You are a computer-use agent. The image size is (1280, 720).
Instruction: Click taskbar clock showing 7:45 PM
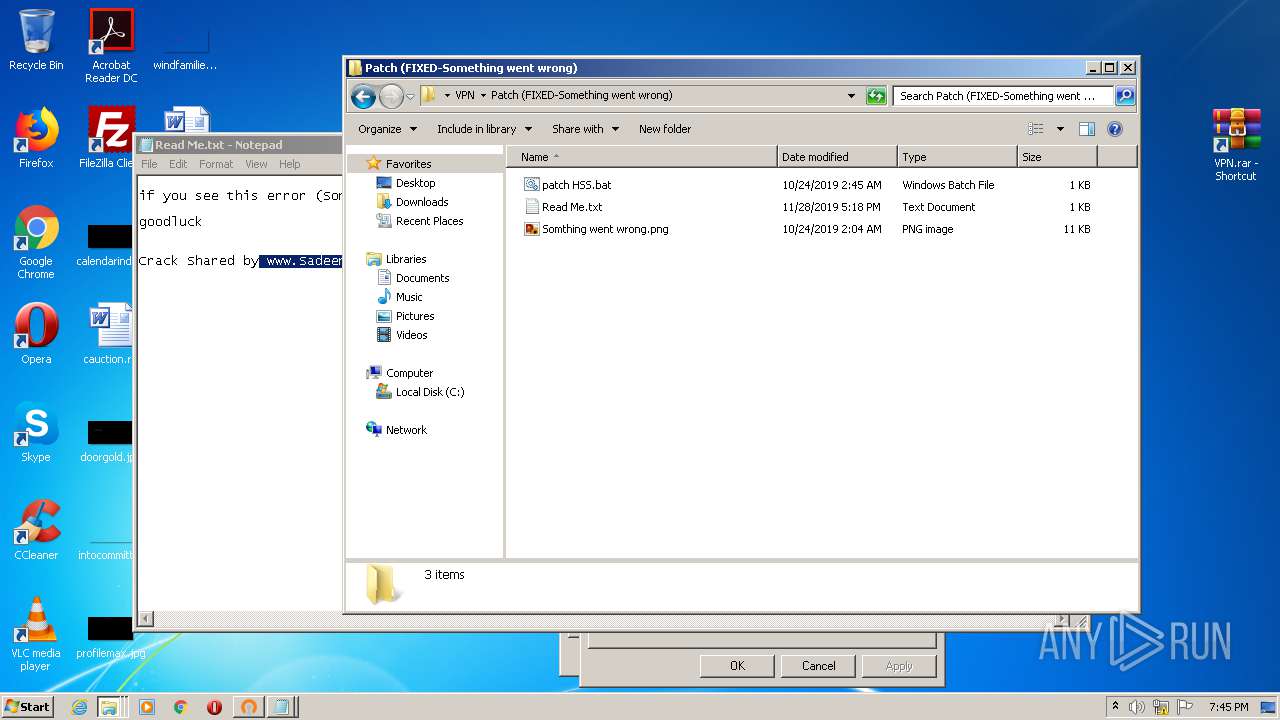coord(1229,707)
